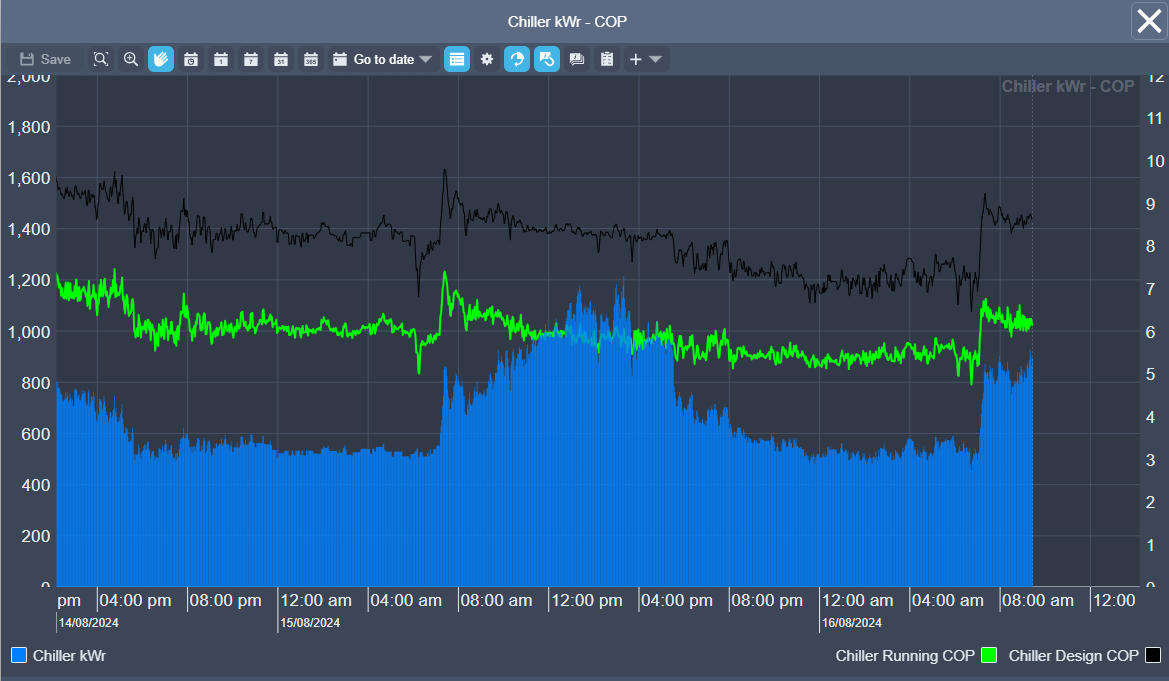
Task: Open the comments annotation icon
Action: tap(577, 59)
